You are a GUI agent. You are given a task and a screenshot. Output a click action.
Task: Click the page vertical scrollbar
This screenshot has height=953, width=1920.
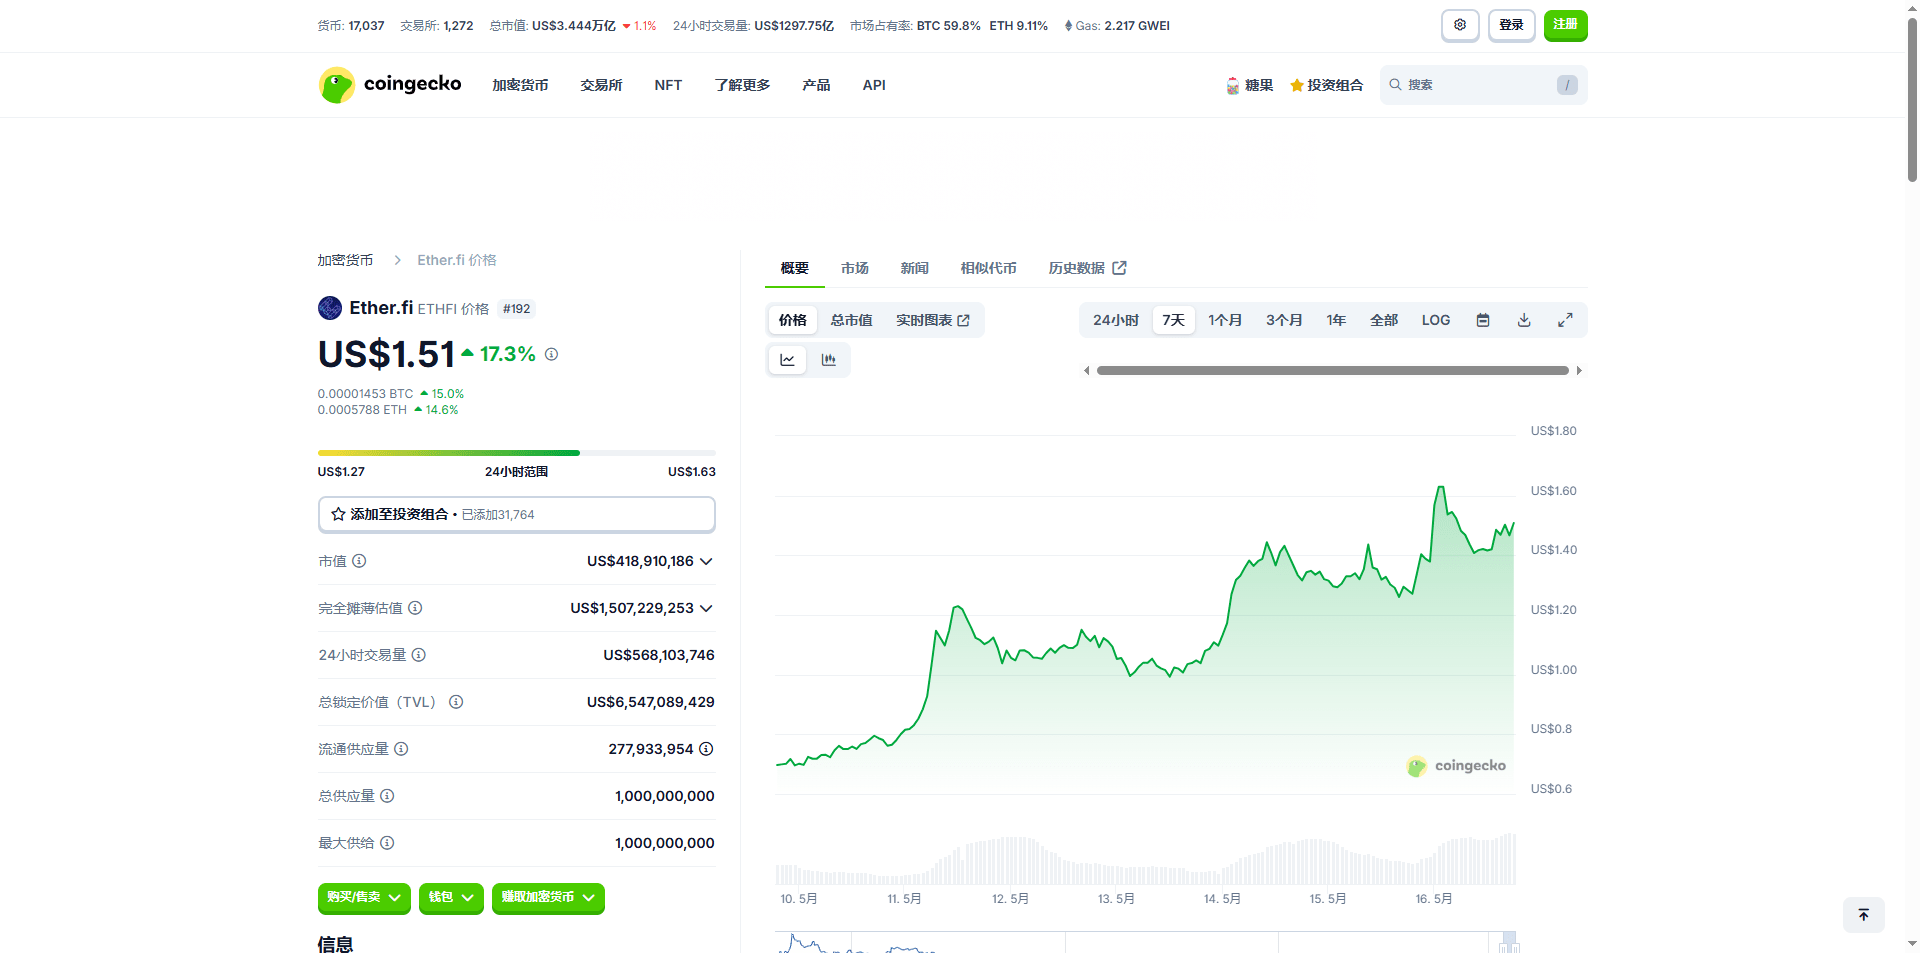click(1912, 98)
